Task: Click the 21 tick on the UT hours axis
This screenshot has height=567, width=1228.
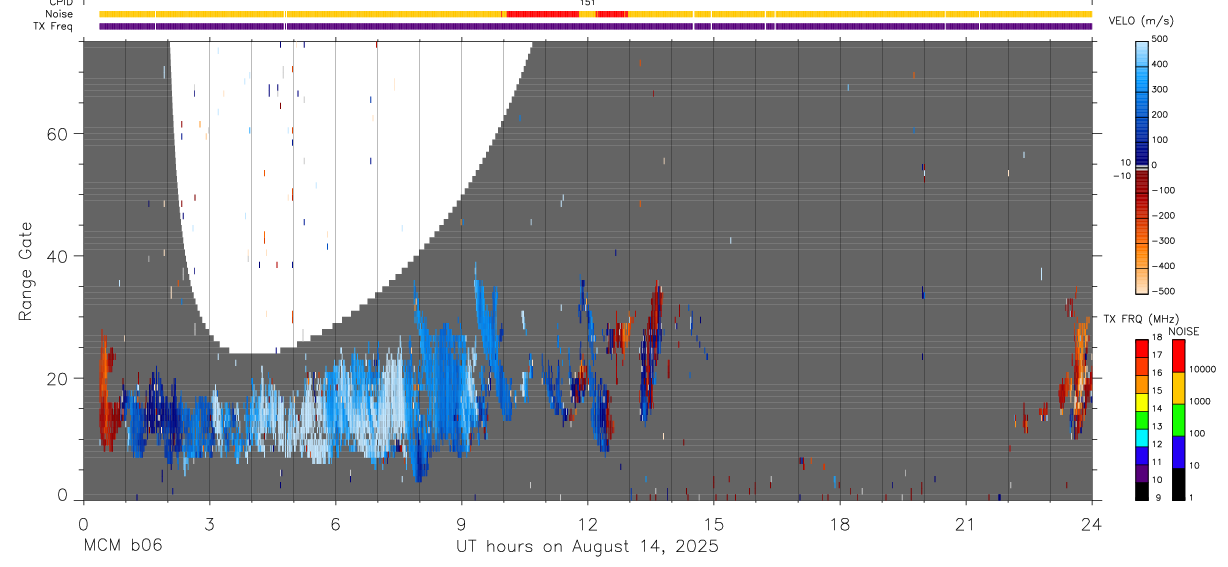Action: [965, 524]
